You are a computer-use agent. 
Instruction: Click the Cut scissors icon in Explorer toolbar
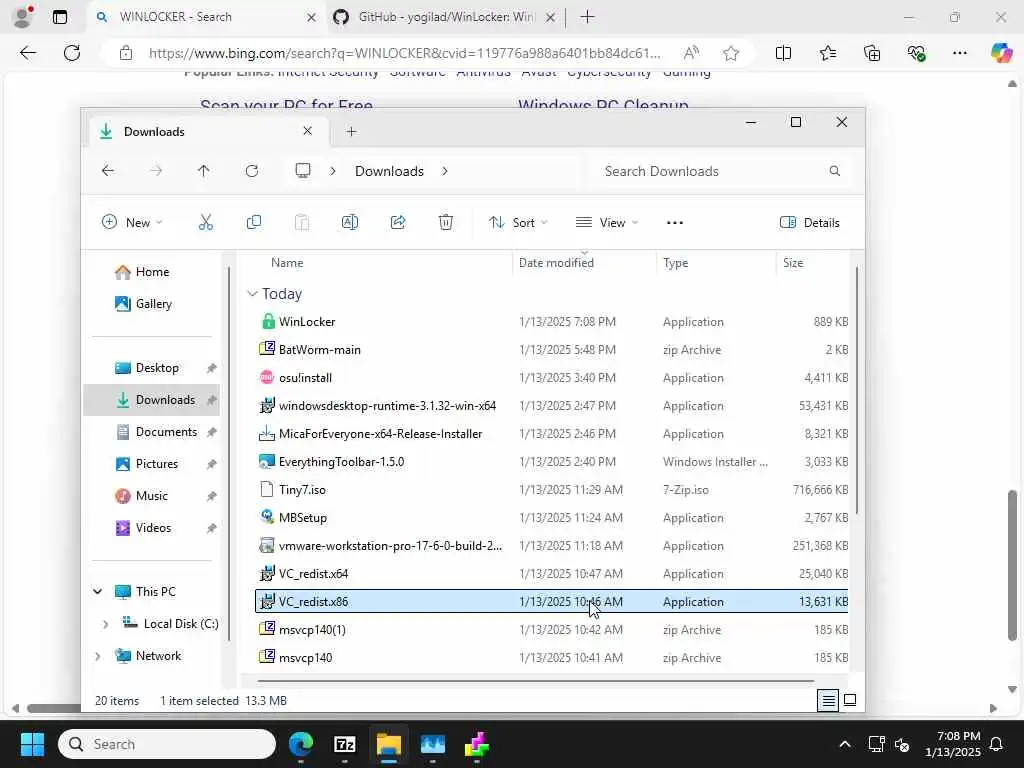(x=206, y=223)
